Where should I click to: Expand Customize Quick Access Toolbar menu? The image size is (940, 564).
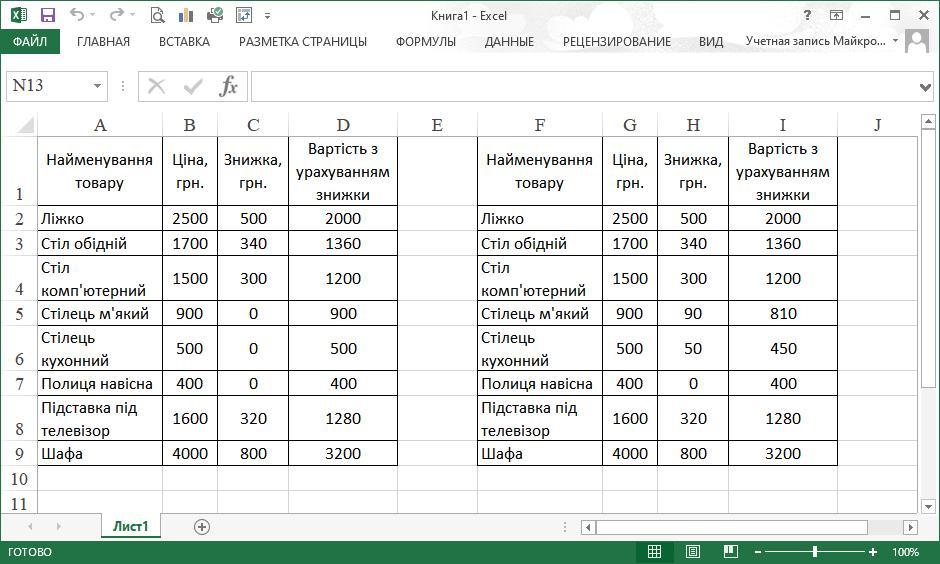pyautogui.click(x=267, y=16)
